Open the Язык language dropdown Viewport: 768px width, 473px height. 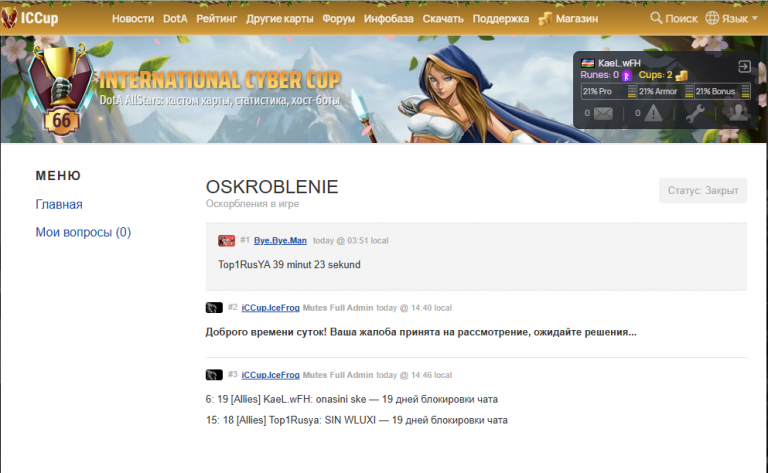click(x=740, y=19)
